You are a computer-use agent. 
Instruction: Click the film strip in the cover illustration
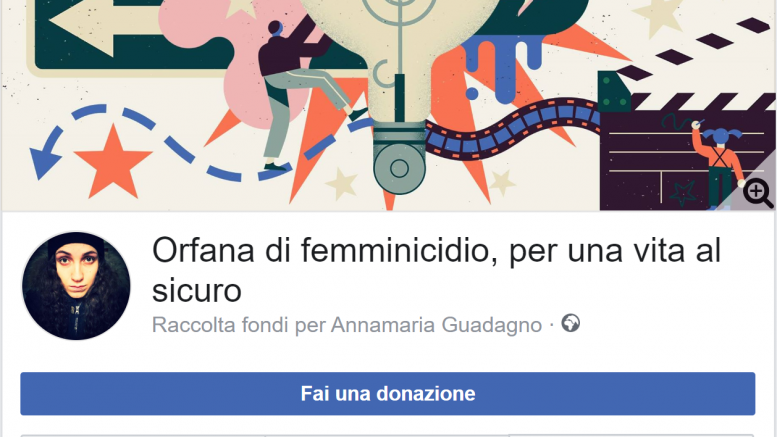(513, 129)
